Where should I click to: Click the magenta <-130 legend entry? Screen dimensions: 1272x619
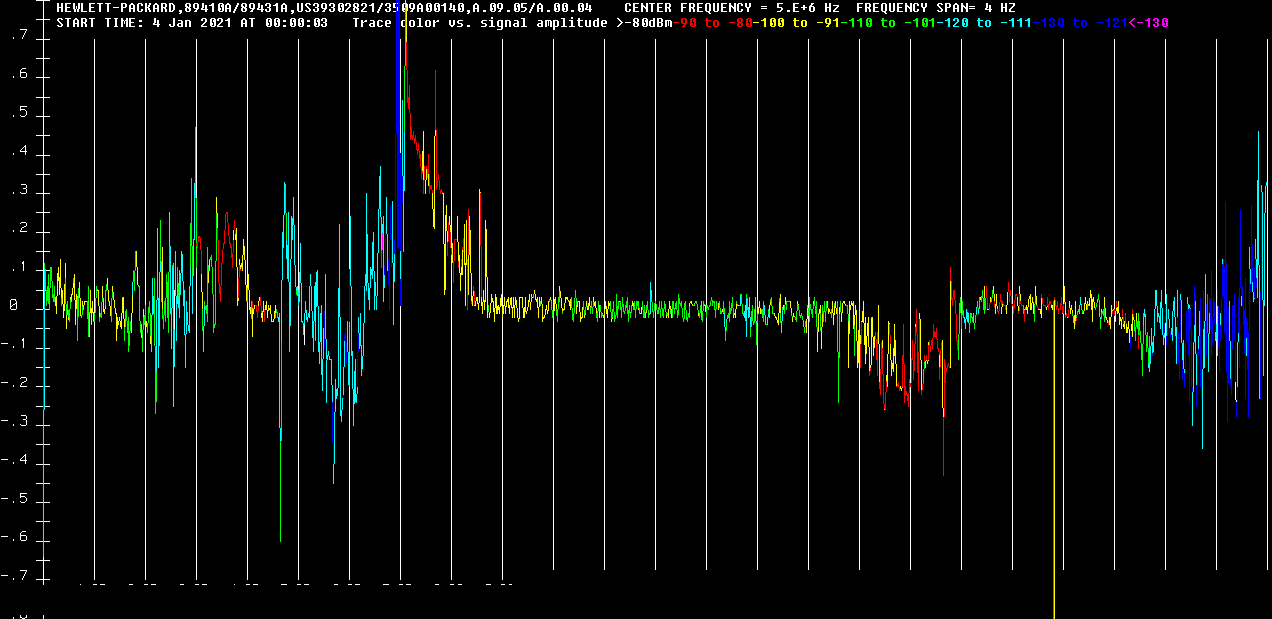(1148, 23)
